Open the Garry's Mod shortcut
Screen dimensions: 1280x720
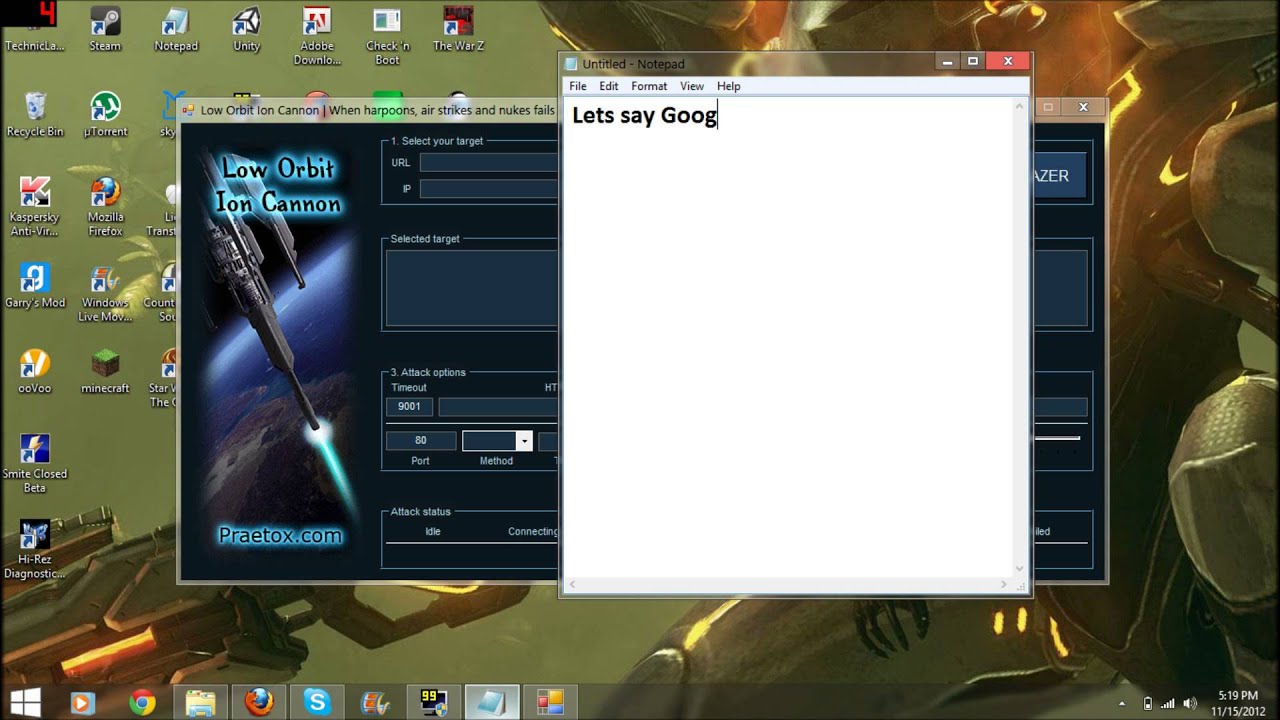tap(35, 285)
